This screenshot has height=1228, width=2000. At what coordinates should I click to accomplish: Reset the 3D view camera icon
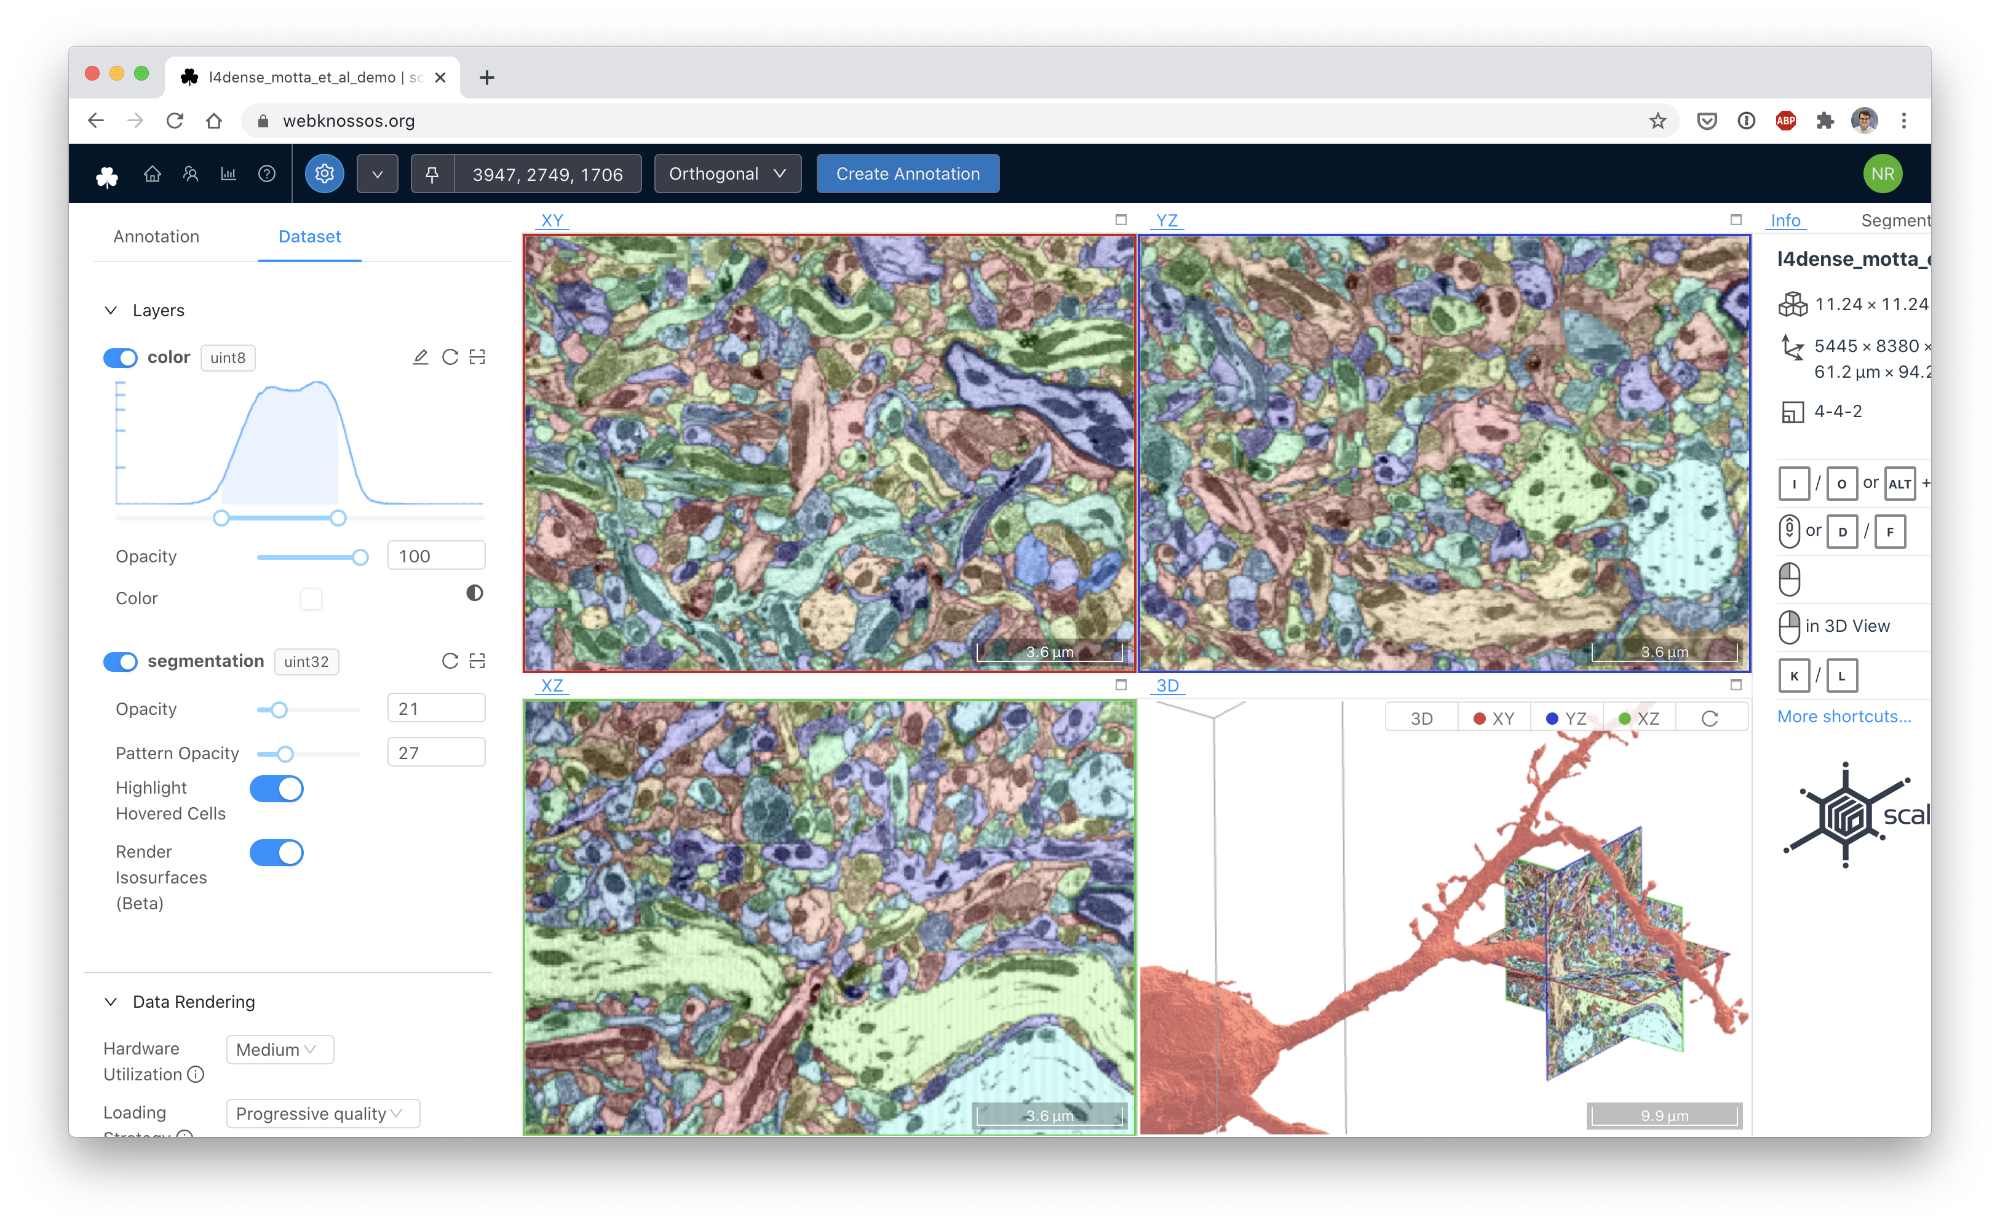pos(1710,718)
